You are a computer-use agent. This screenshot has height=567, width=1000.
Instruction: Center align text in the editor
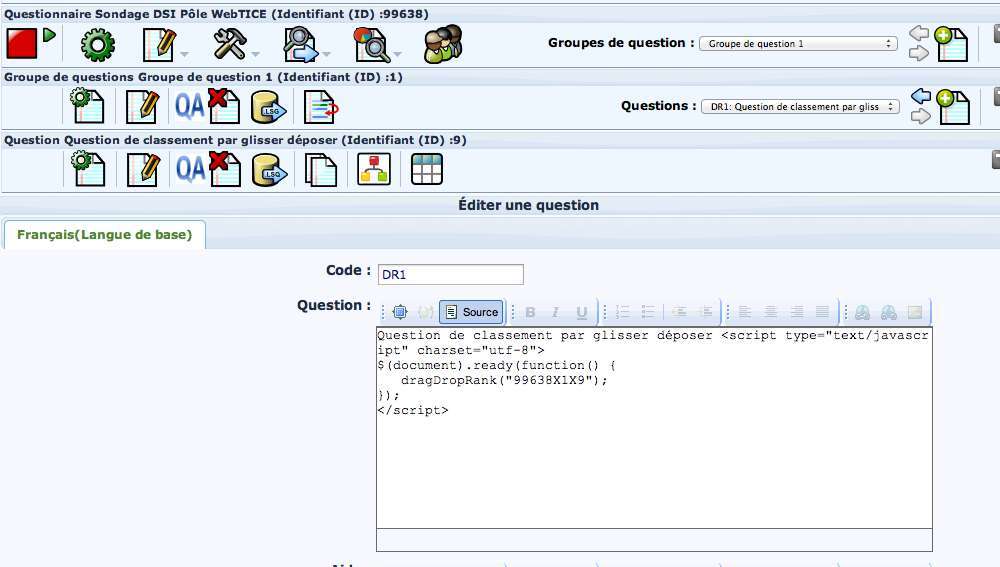770,312
